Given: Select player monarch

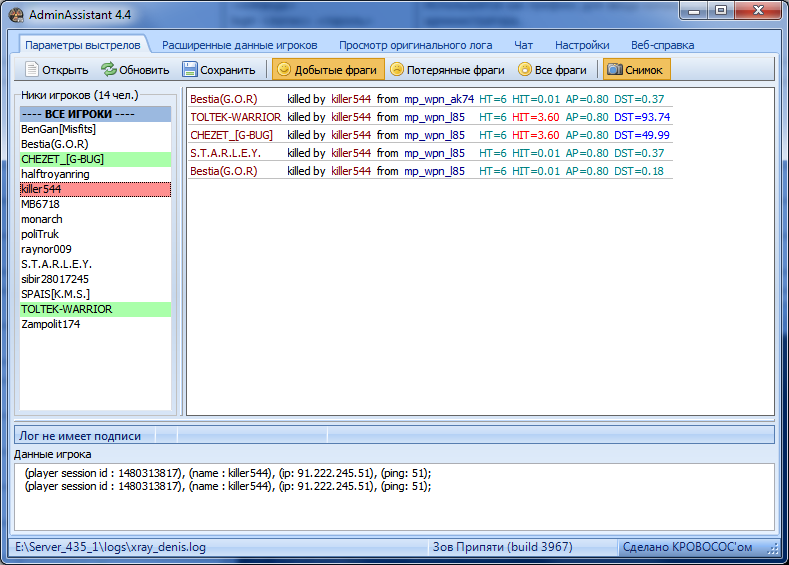Looking at the screenshot, I should [x=95, y=219].
